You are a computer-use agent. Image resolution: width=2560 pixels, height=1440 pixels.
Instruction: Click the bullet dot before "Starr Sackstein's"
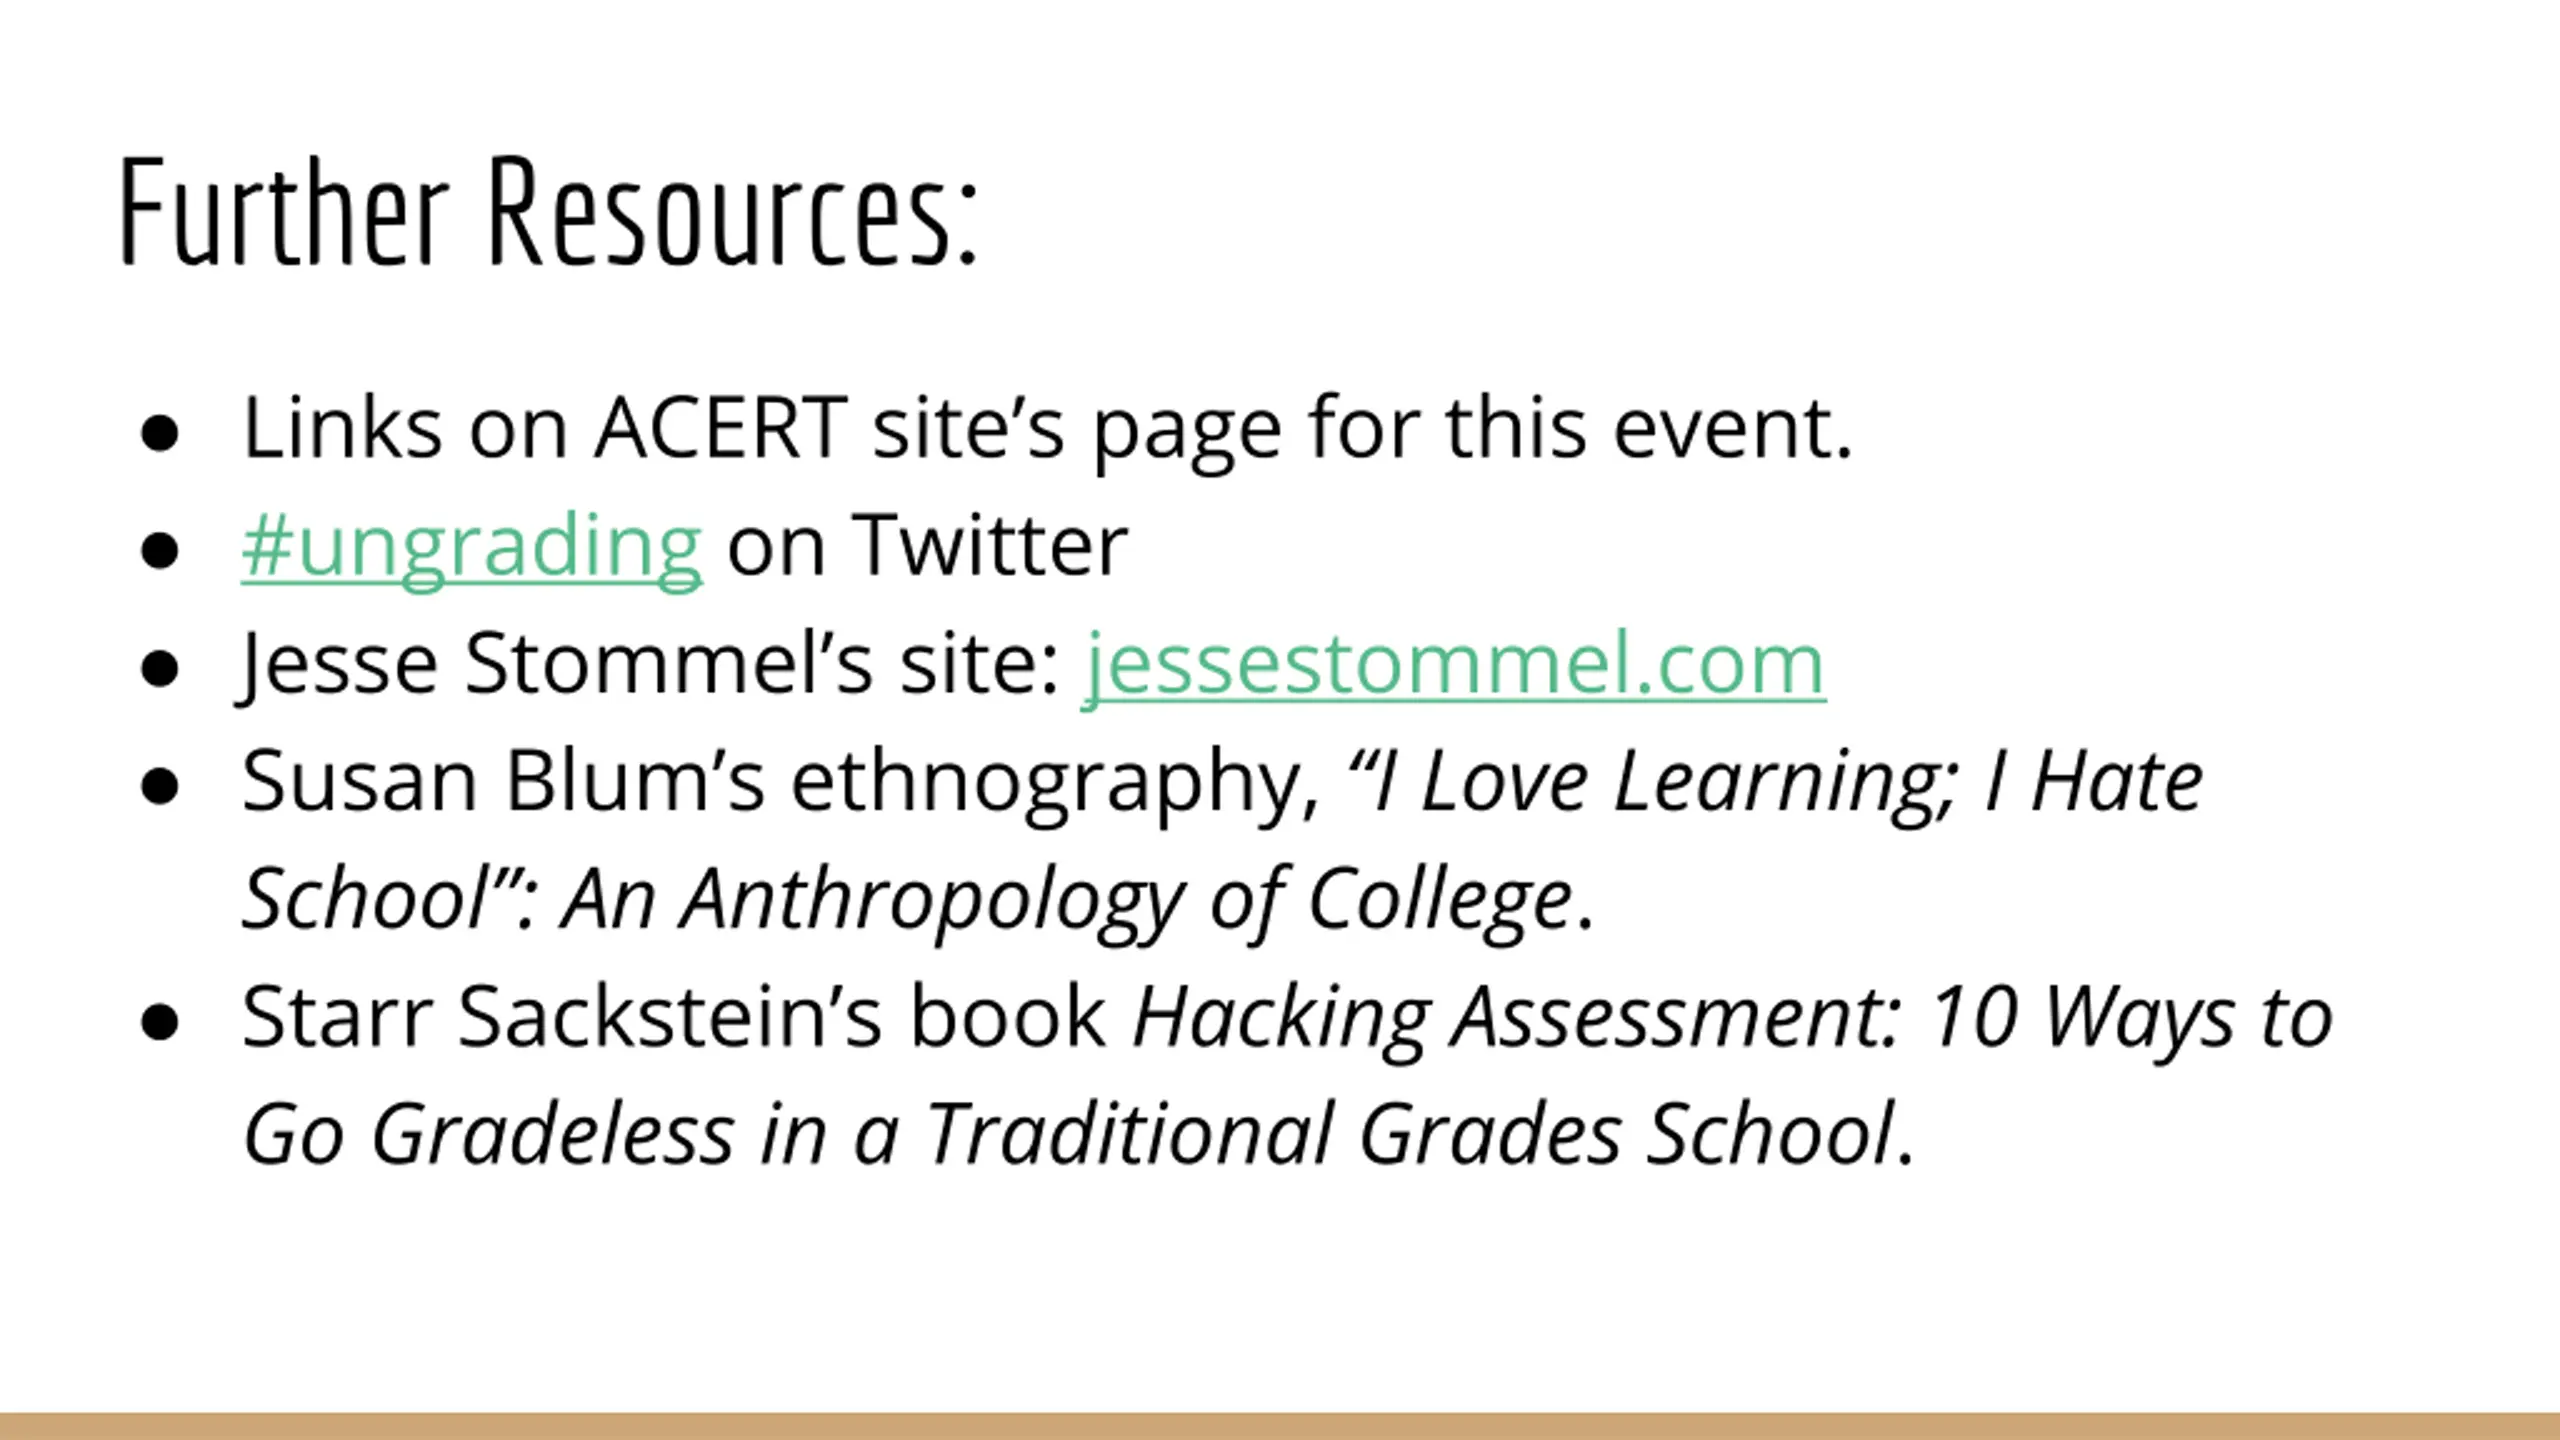pos(160,1024)
